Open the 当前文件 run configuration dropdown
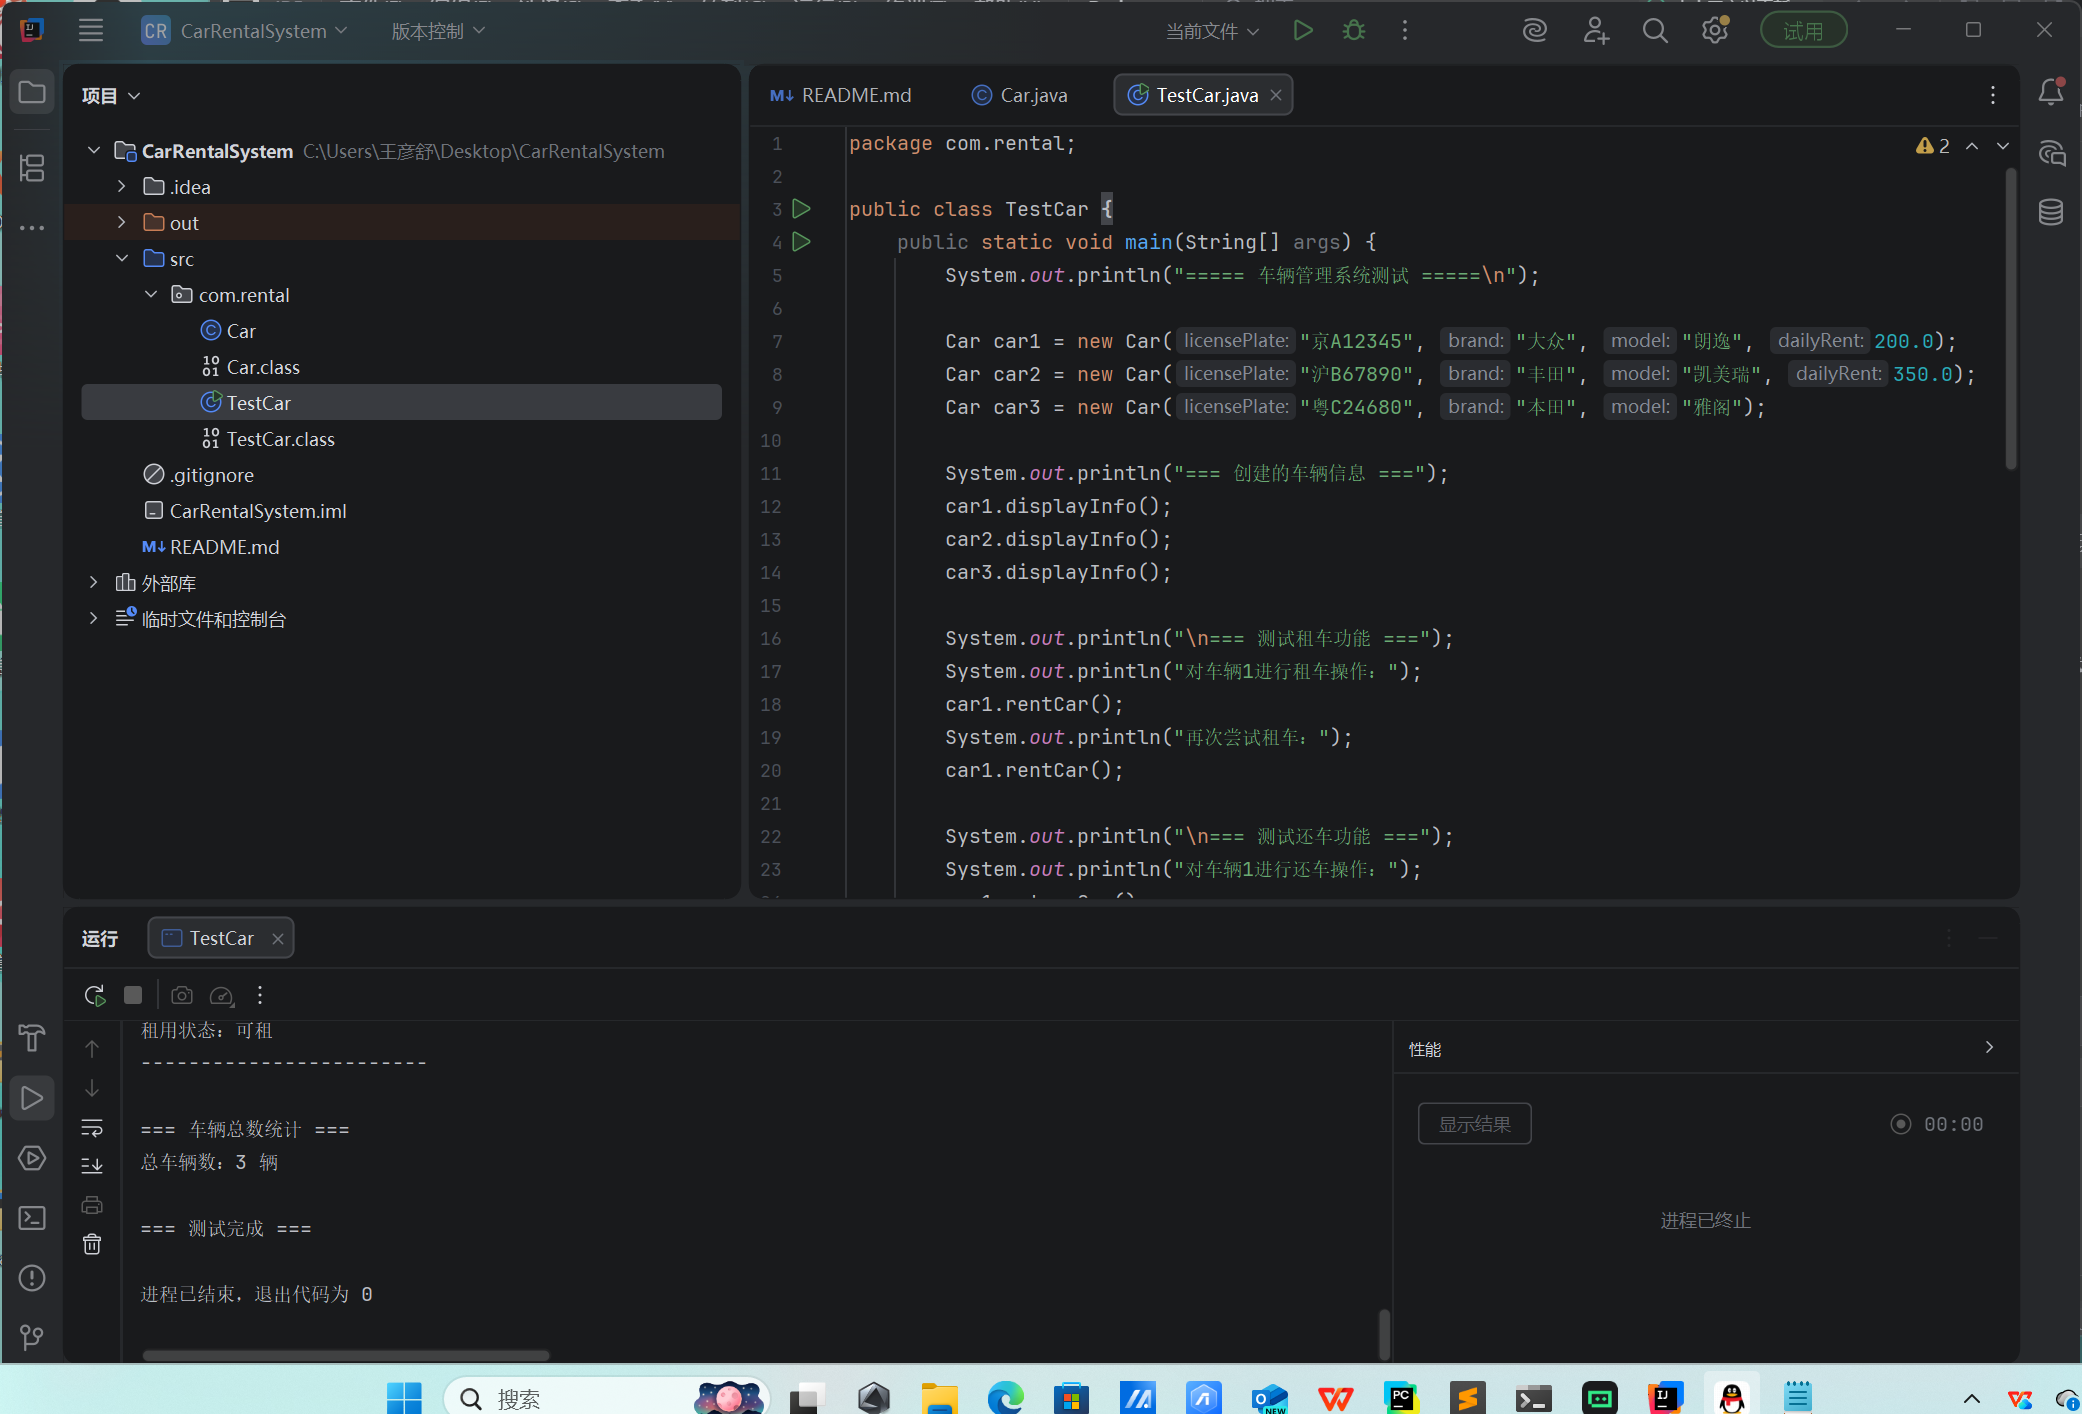 pos(1212,31)
